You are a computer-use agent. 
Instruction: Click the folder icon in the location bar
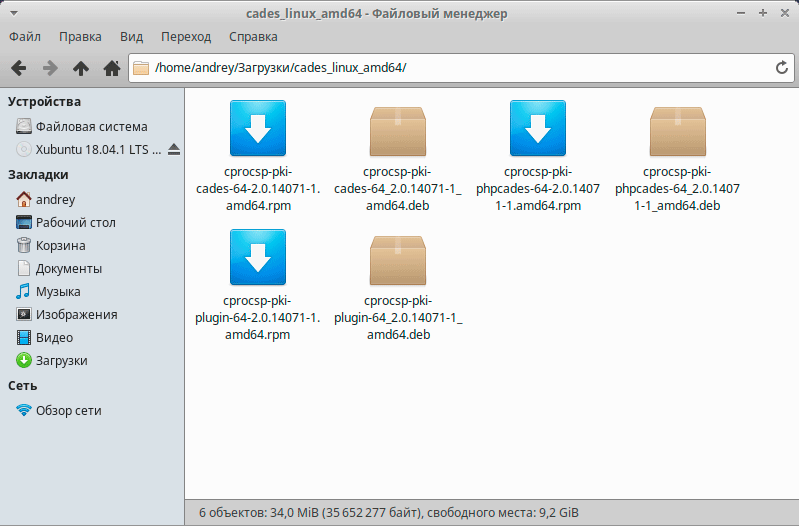[141, 67]
